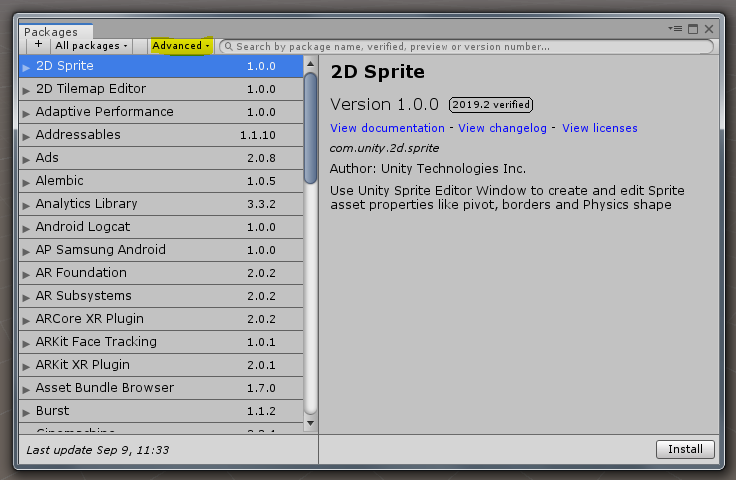Select the Burst package name
Image resolution: width=736 pixels, height=480 pixels.
pyautogui.click(x=53, y=411)
